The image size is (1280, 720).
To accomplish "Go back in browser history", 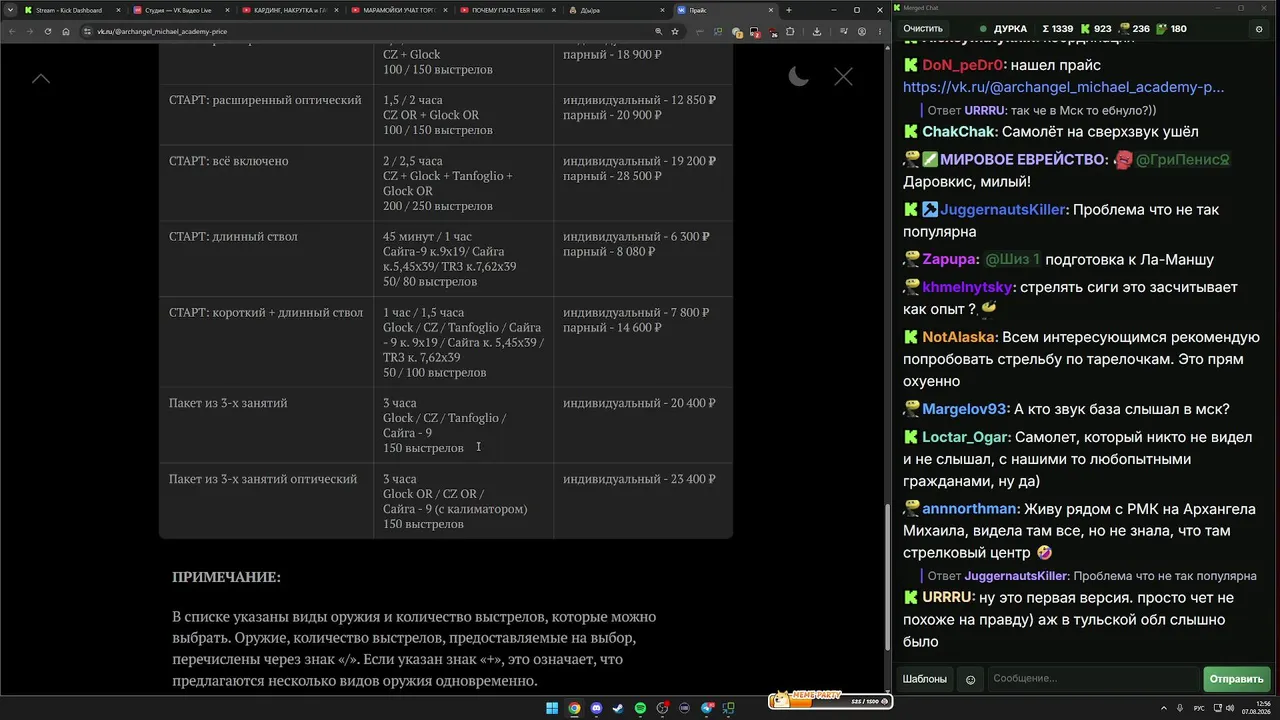I will click(x=11, y=31).
